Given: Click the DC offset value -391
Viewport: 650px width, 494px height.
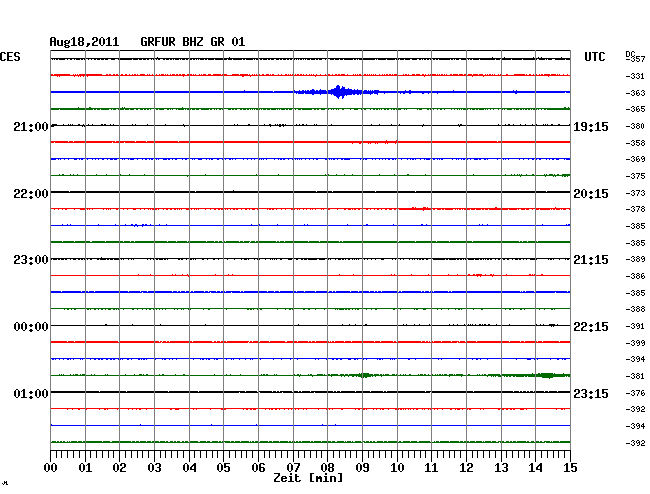Looking at the screenshot, I should coord(635,326).
